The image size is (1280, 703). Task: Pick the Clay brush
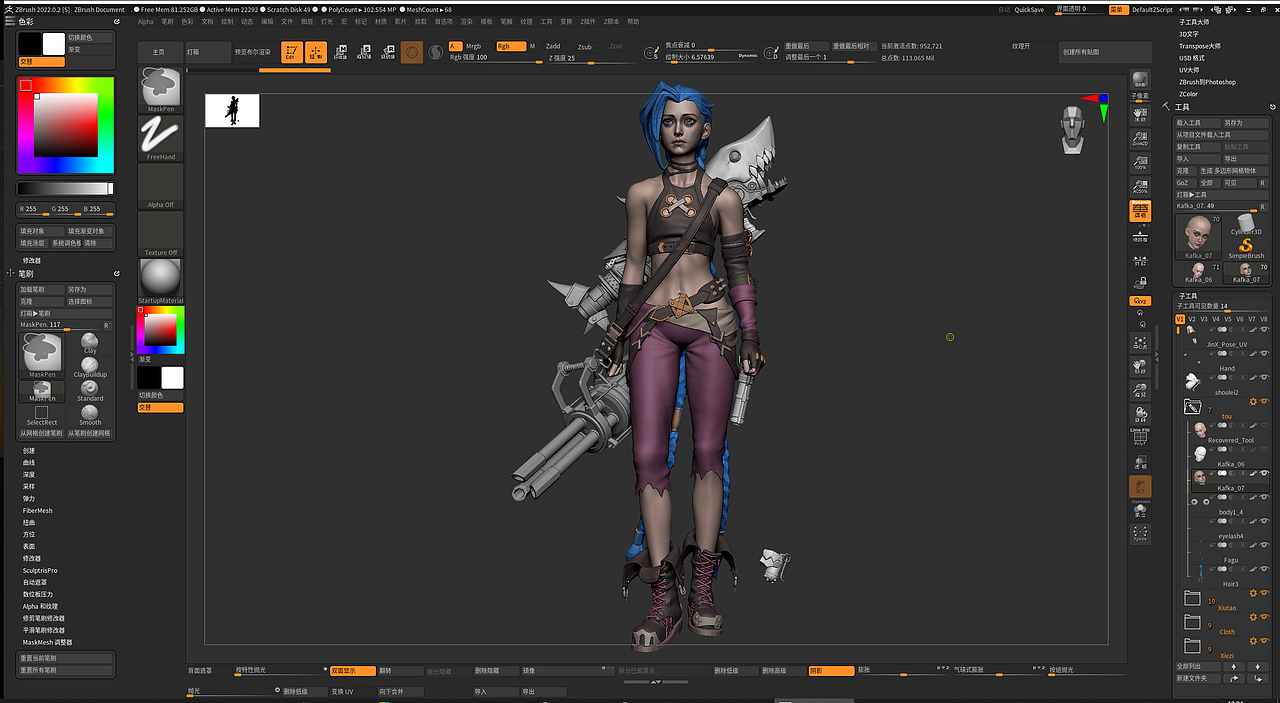pos(90,343)
